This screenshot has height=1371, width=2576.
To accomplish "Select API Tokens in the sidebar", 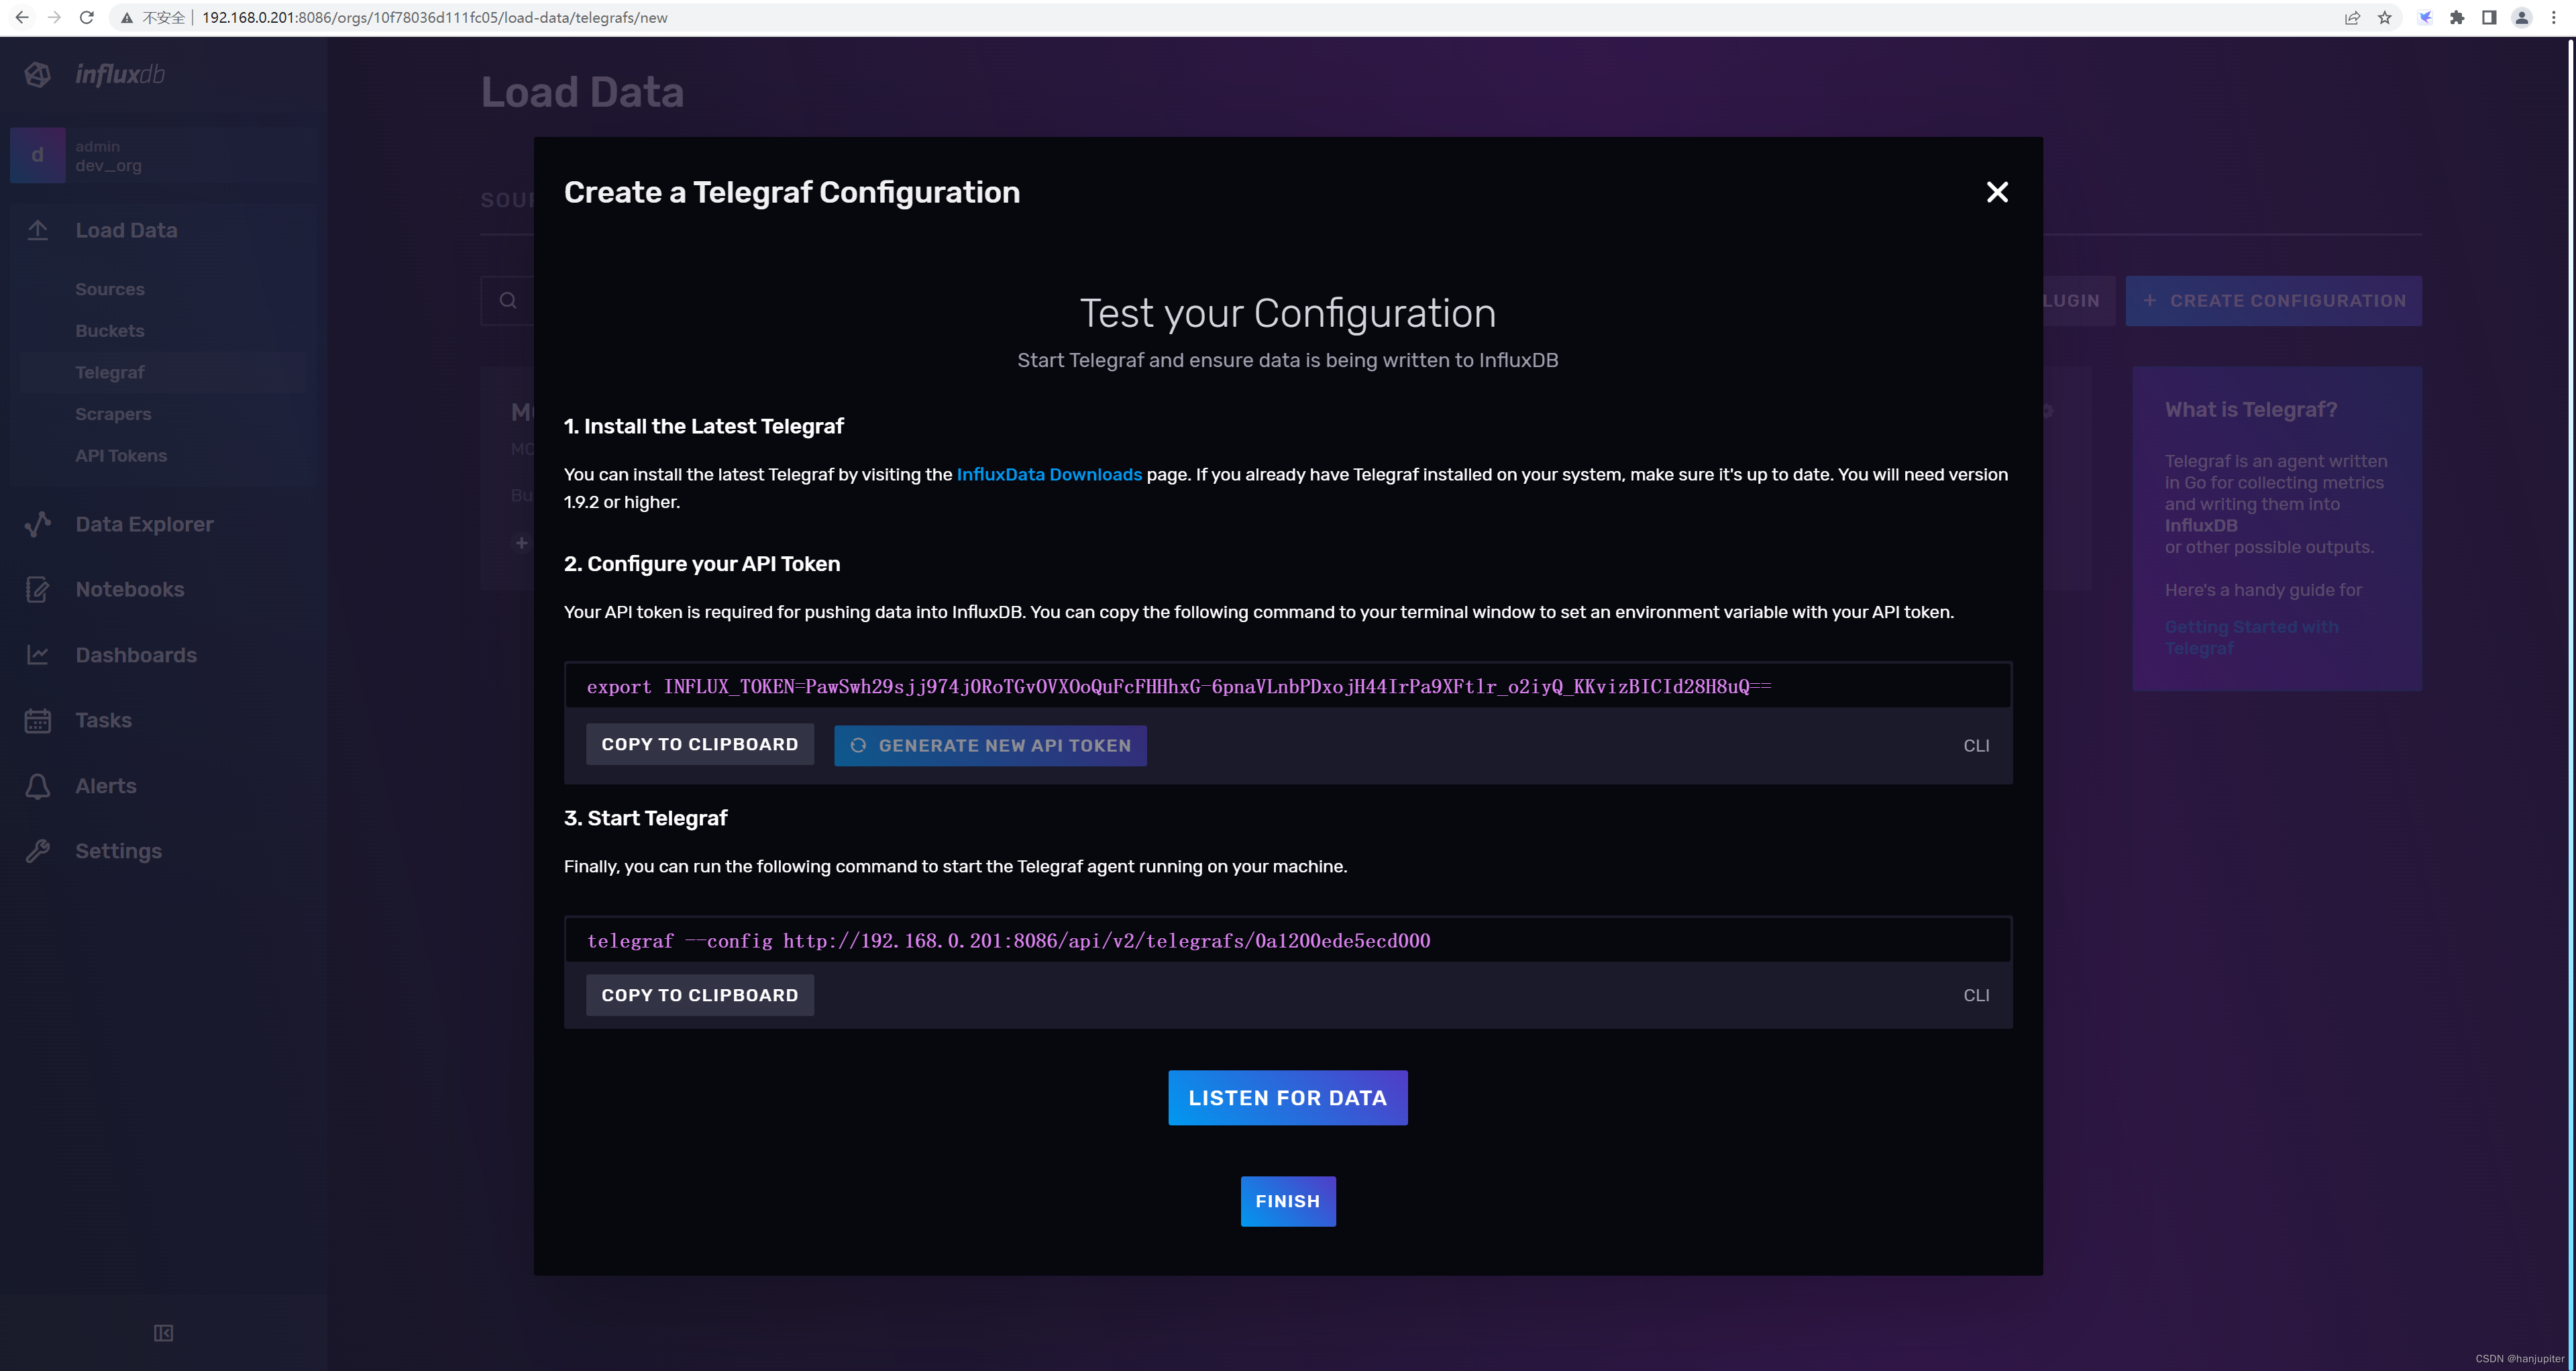I will tap(121, 456).
